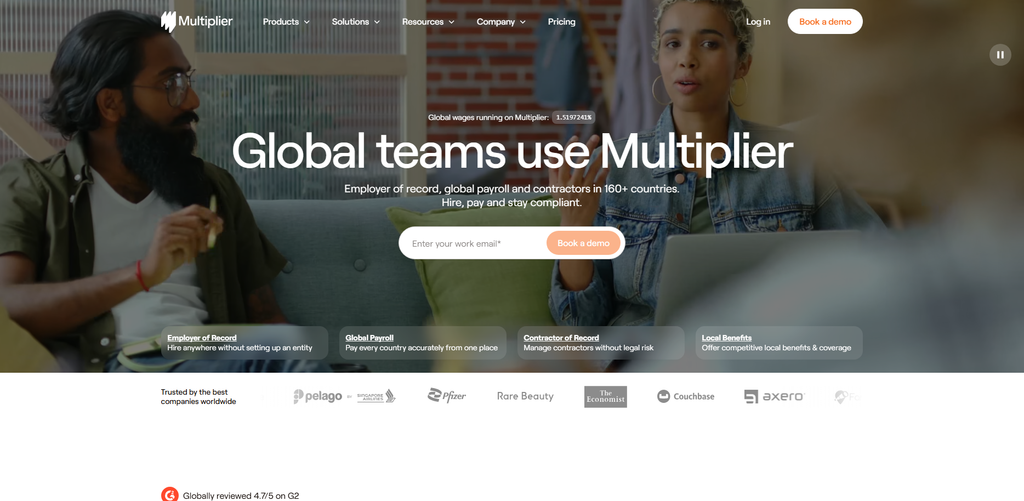Click 'Trusted by the best companies worldwide' text
The height and width of the screenshot is (501, 1024).
click(x=199, y=396)
